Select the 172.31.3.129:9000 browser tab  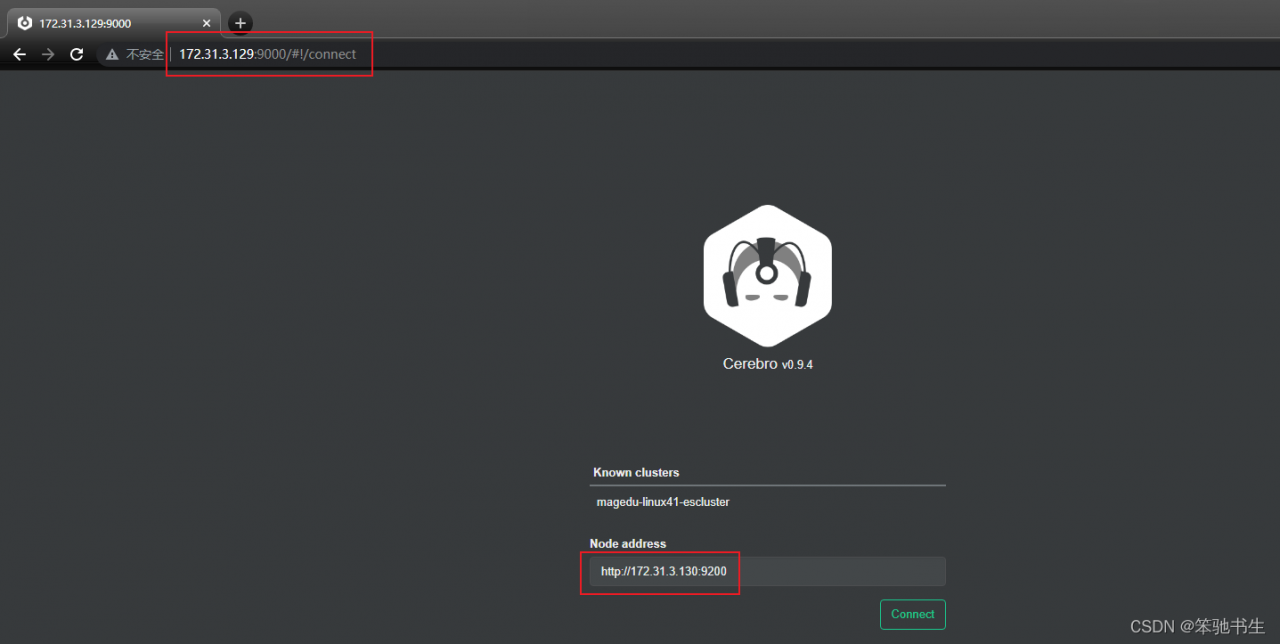pos(115,23)
